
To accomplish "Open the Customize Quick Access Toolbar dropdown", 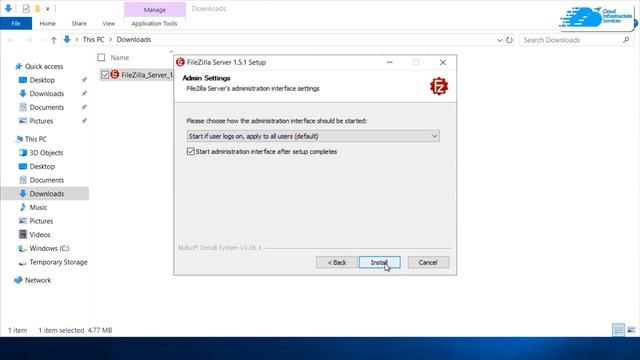I will pos(47,9).
